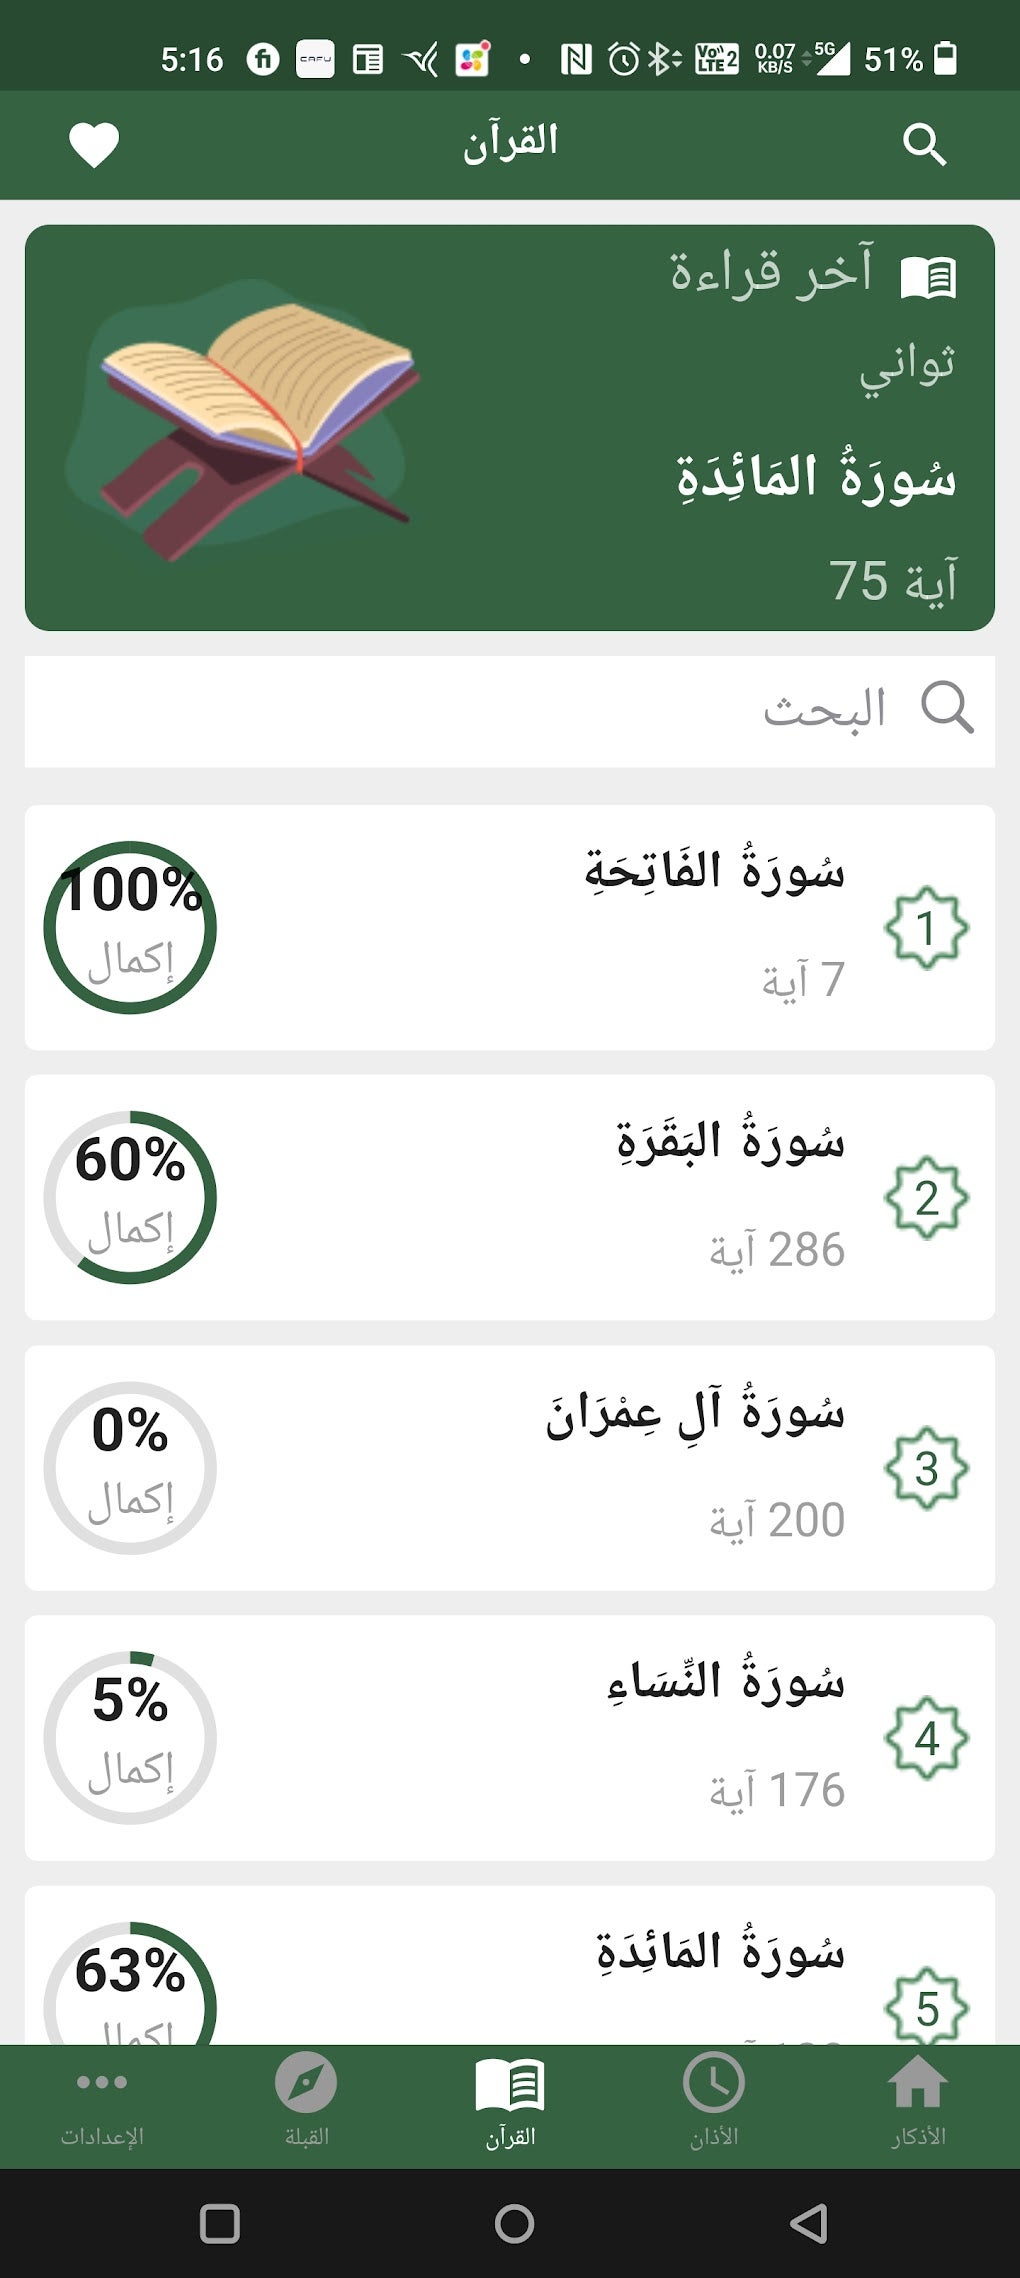
Task: Open search from the header magnifier icon
Action: pos(924,145)
